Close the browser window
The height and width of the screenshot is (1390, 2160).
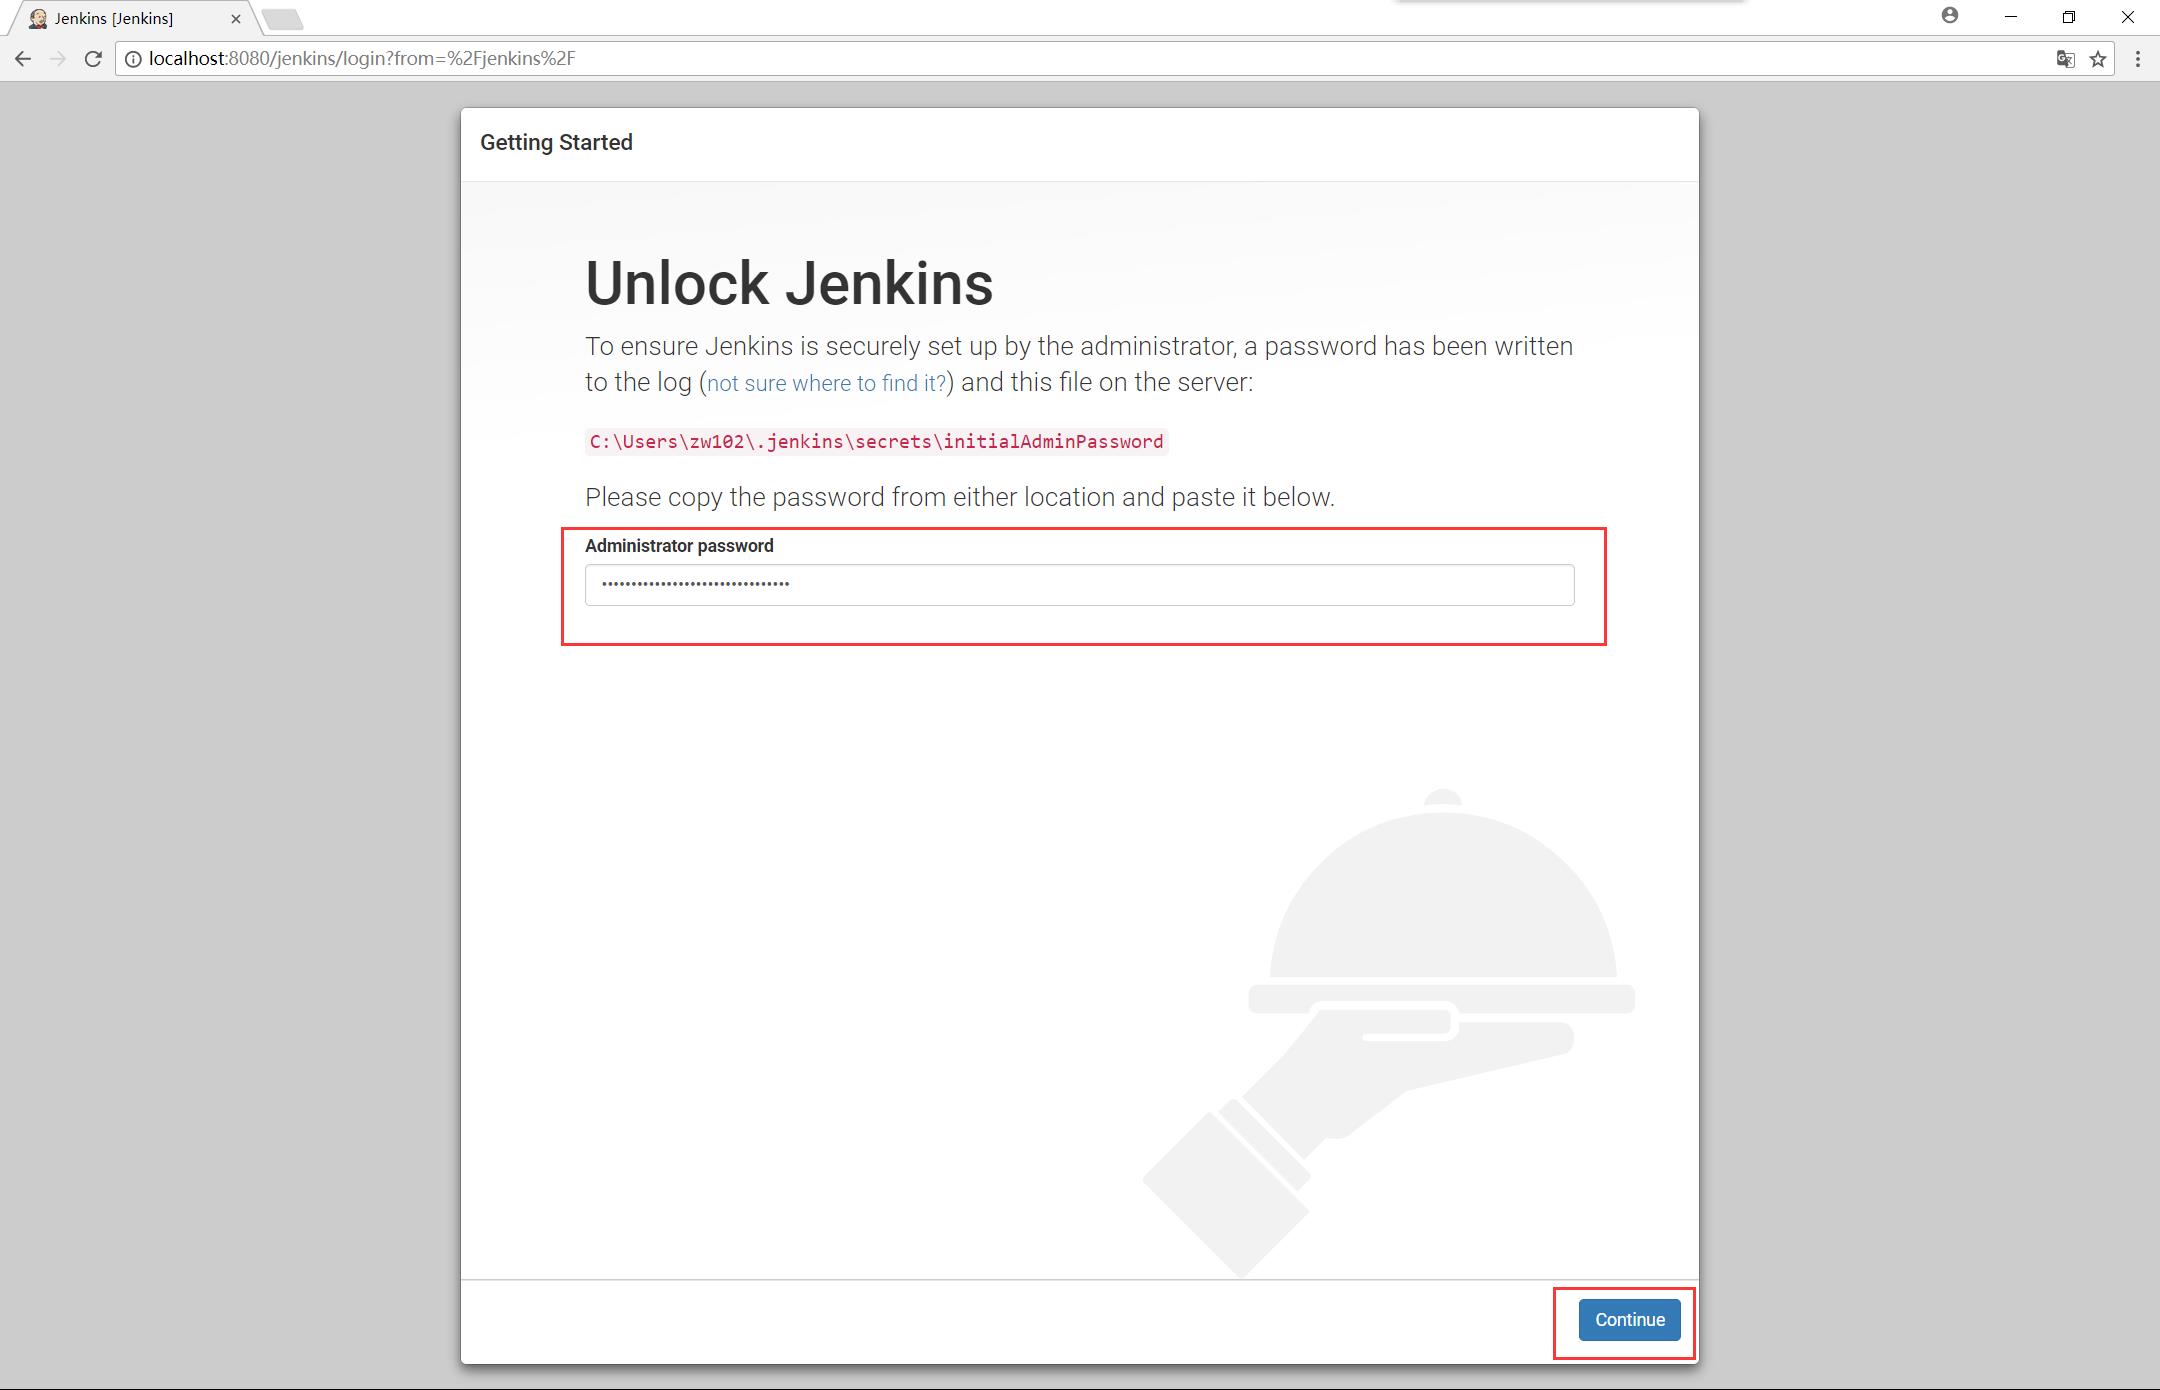[x=2128, y=17]
